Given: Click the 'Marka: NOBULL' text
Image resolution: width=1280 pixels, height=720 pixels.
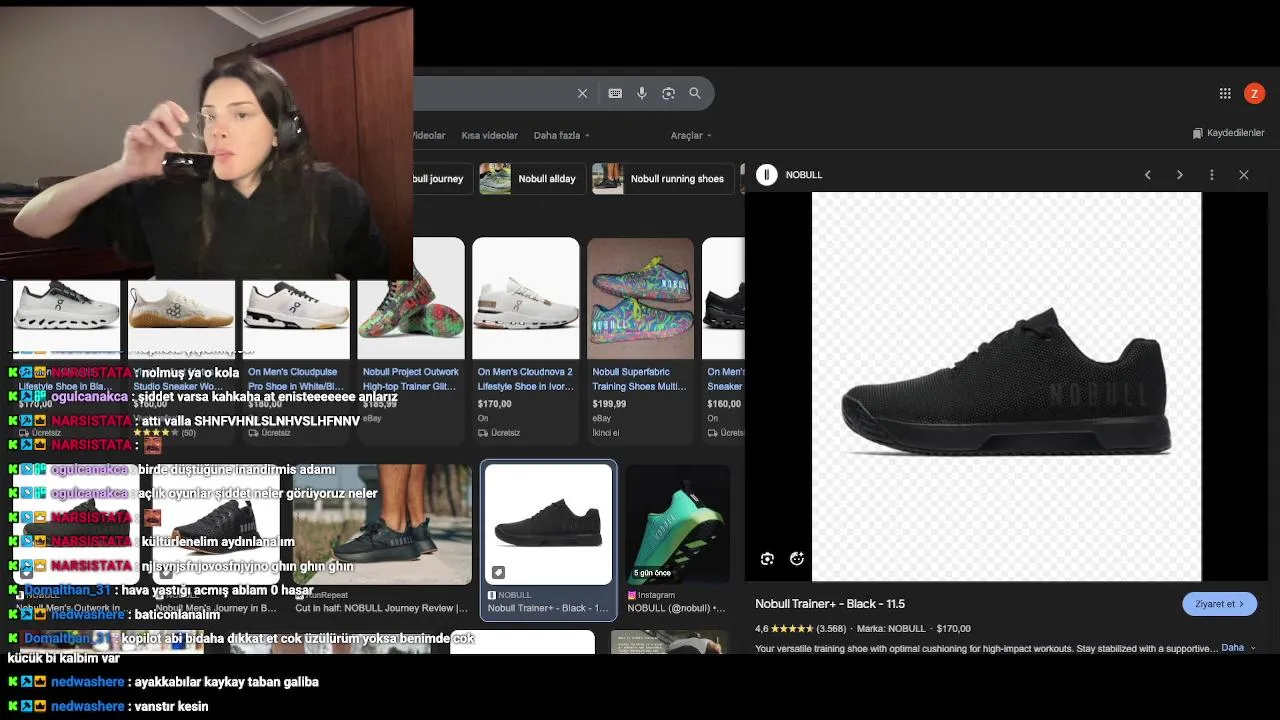Looking at the screenshot, I should 891,629.
